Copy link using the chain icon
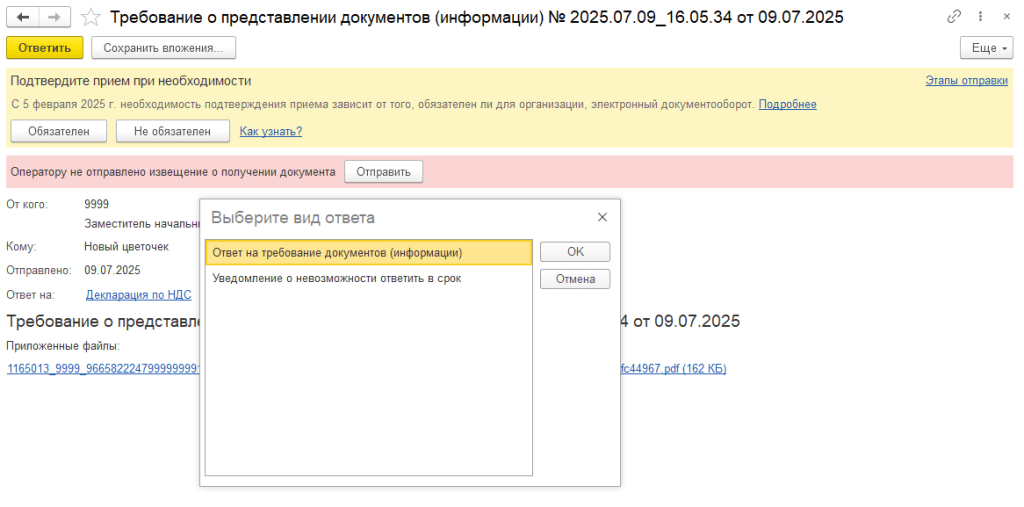This screenshot has width=1024, height=507. (x=955, y=17)
